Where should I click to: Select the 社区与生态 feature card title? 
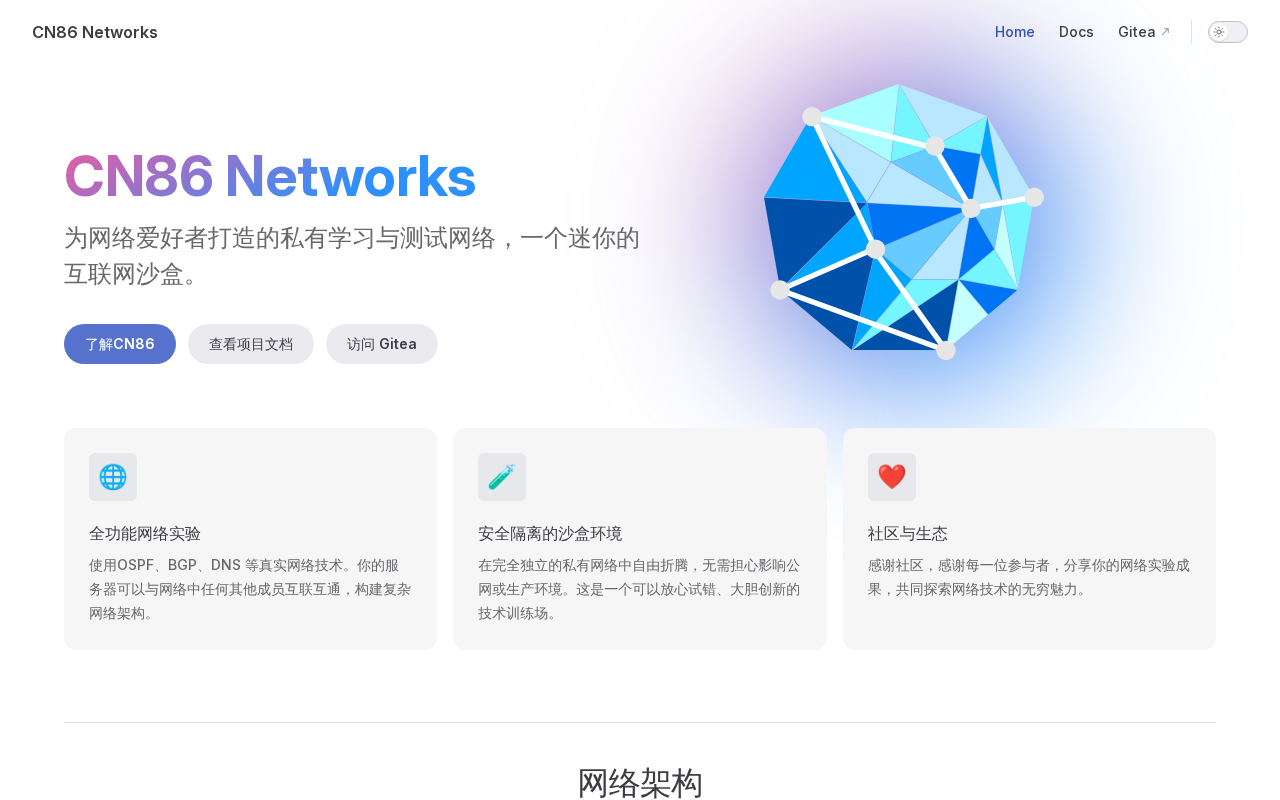(x=908, y=533)
